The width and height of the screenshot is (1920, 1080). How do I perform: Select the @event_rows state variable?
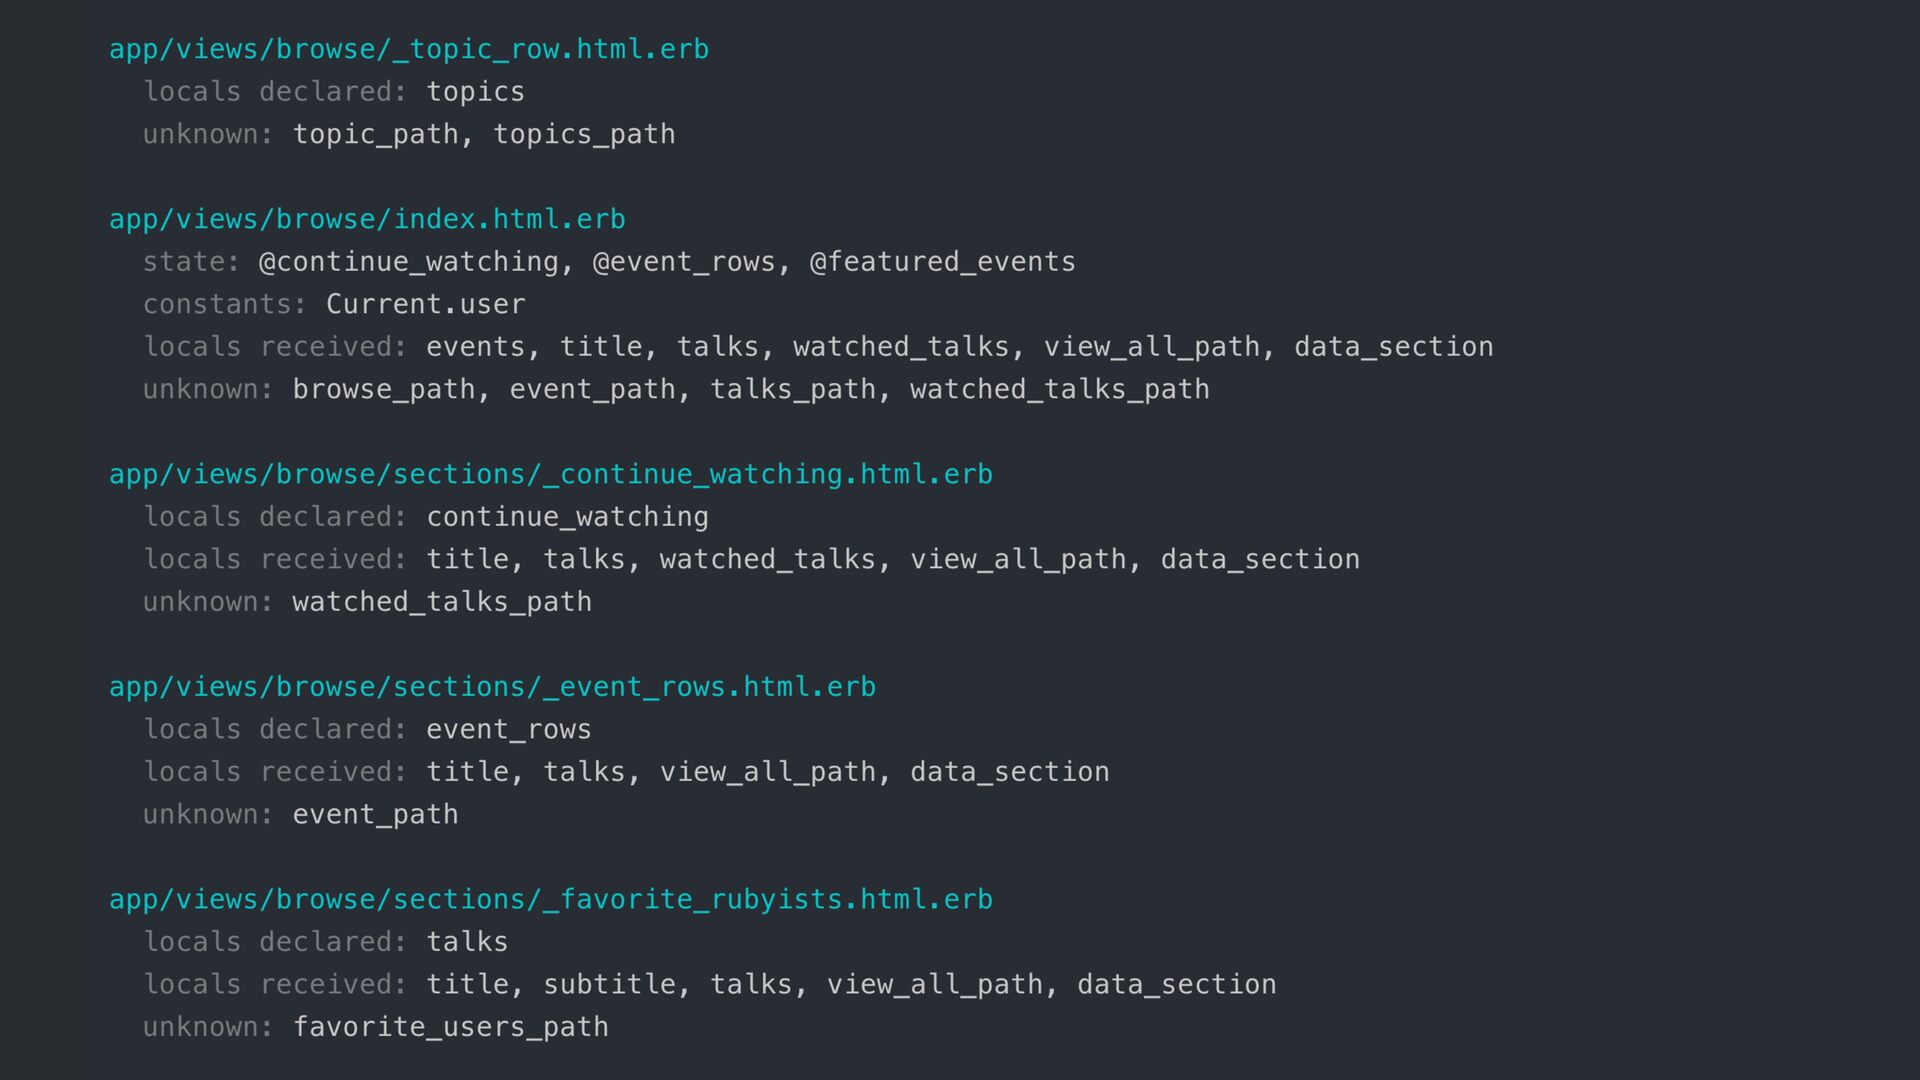click(683, 262)
